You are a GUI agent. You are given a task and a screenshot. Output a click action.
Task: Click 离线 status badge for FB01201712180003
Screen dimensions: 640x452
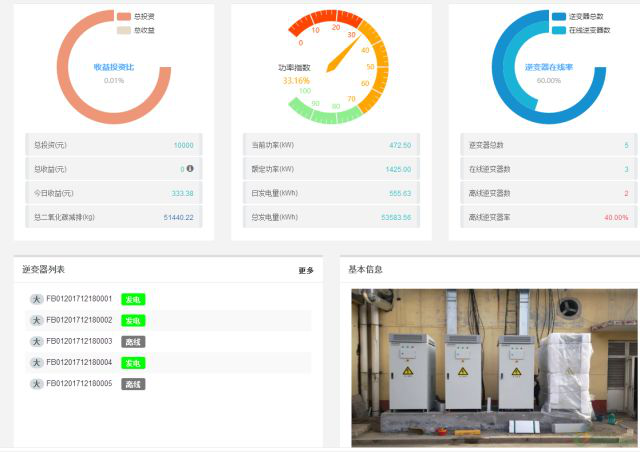(133, 342)
